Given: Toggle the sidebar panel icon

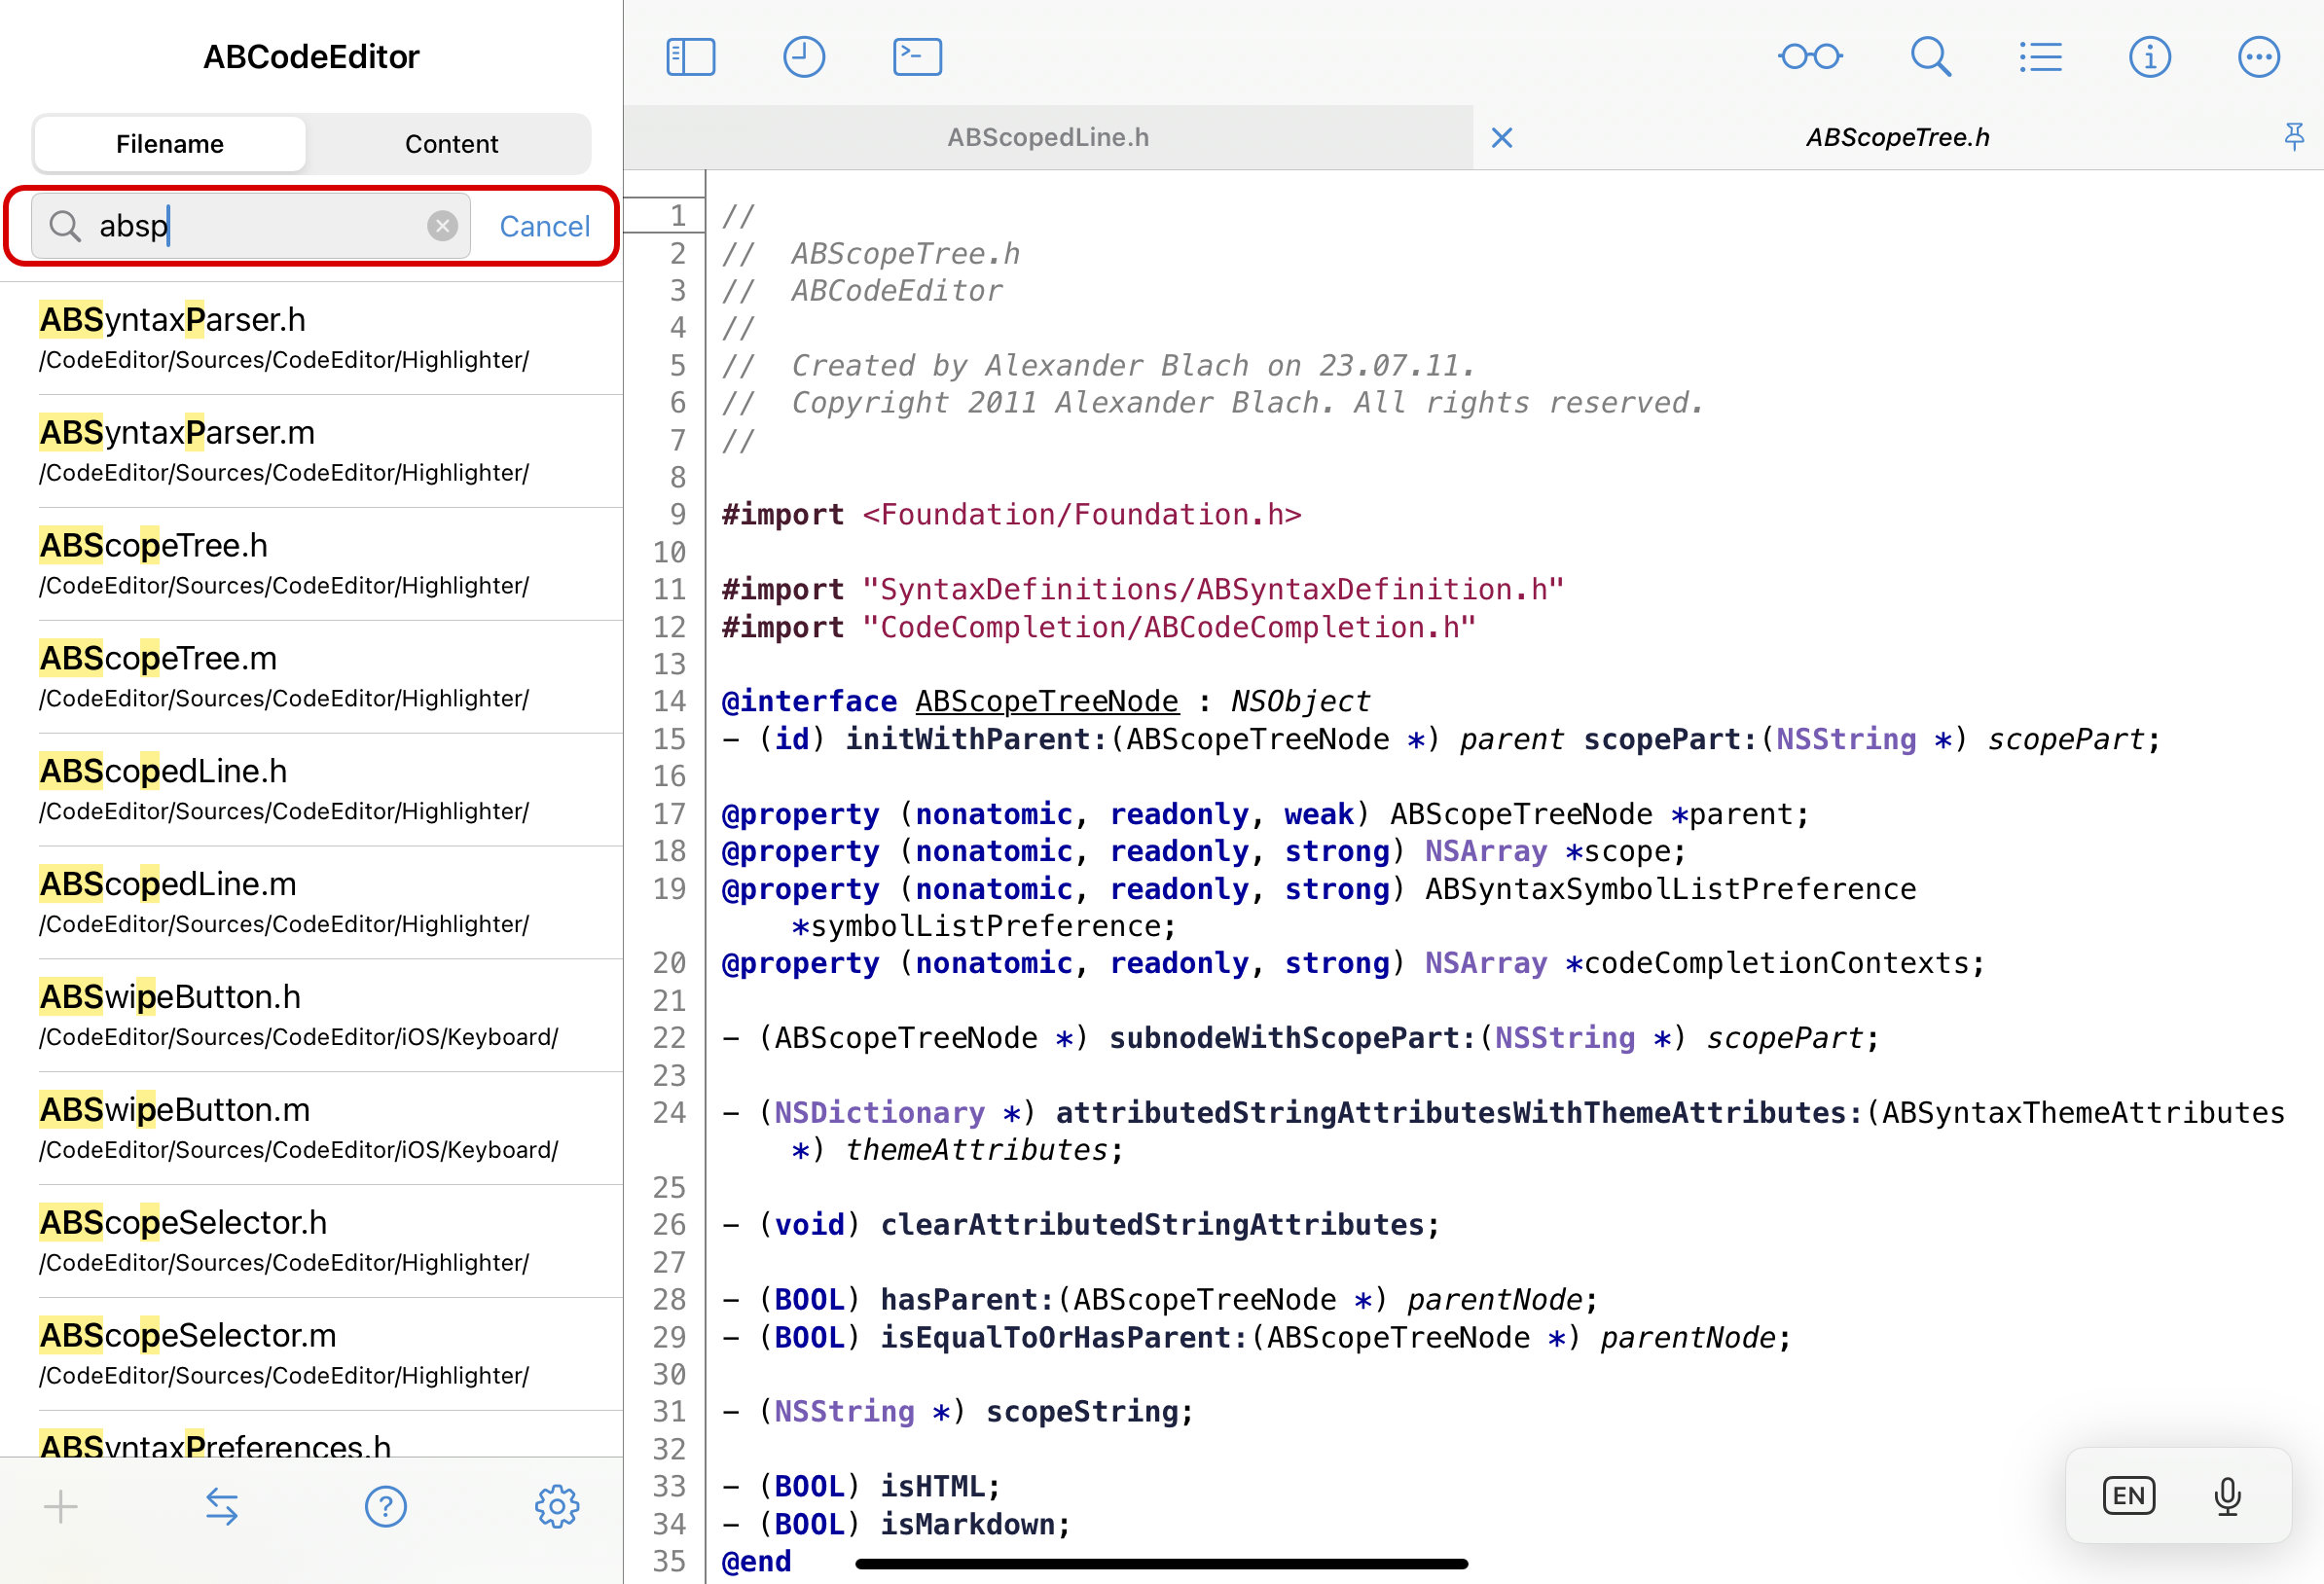Looking at the screenshot, I should tap(690, 57).
